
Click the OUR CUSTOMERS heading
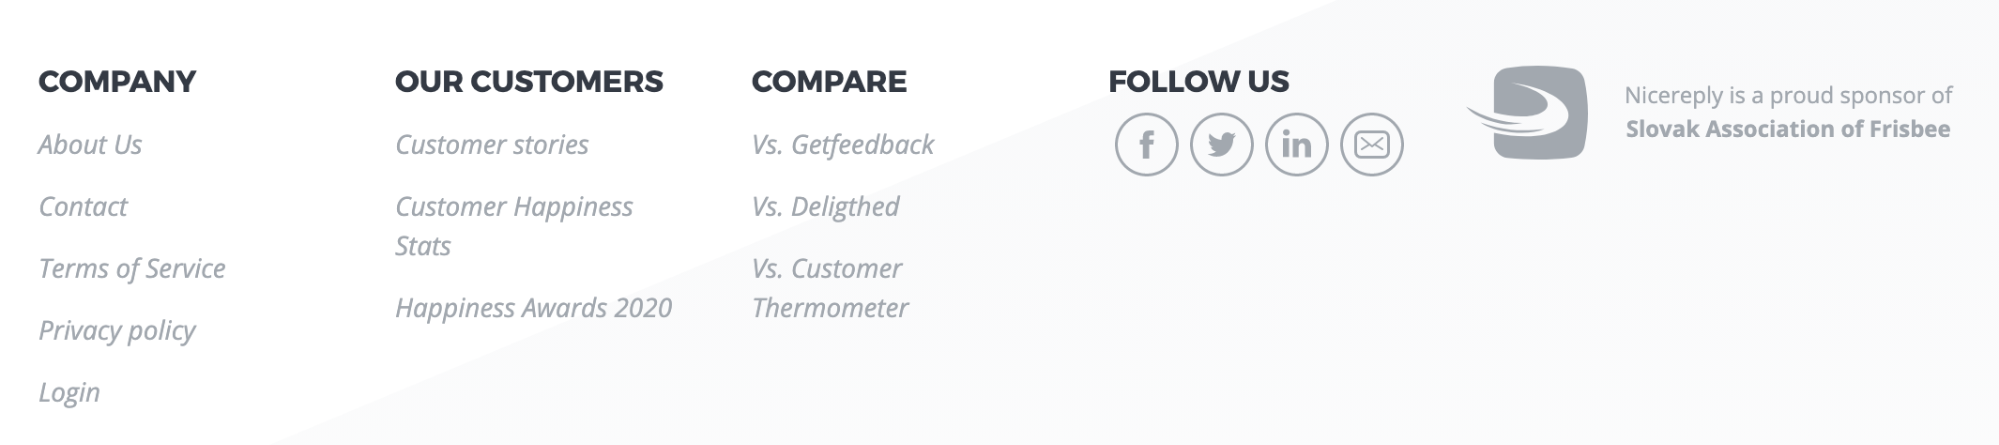(529, 81)
